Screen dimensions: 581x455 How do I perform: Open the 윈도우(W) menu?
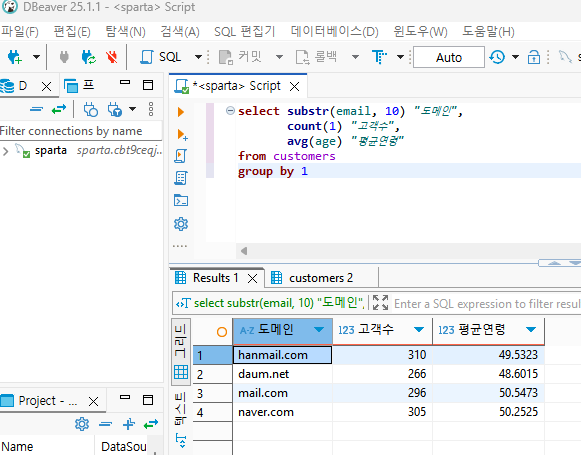tap(420, 31)
